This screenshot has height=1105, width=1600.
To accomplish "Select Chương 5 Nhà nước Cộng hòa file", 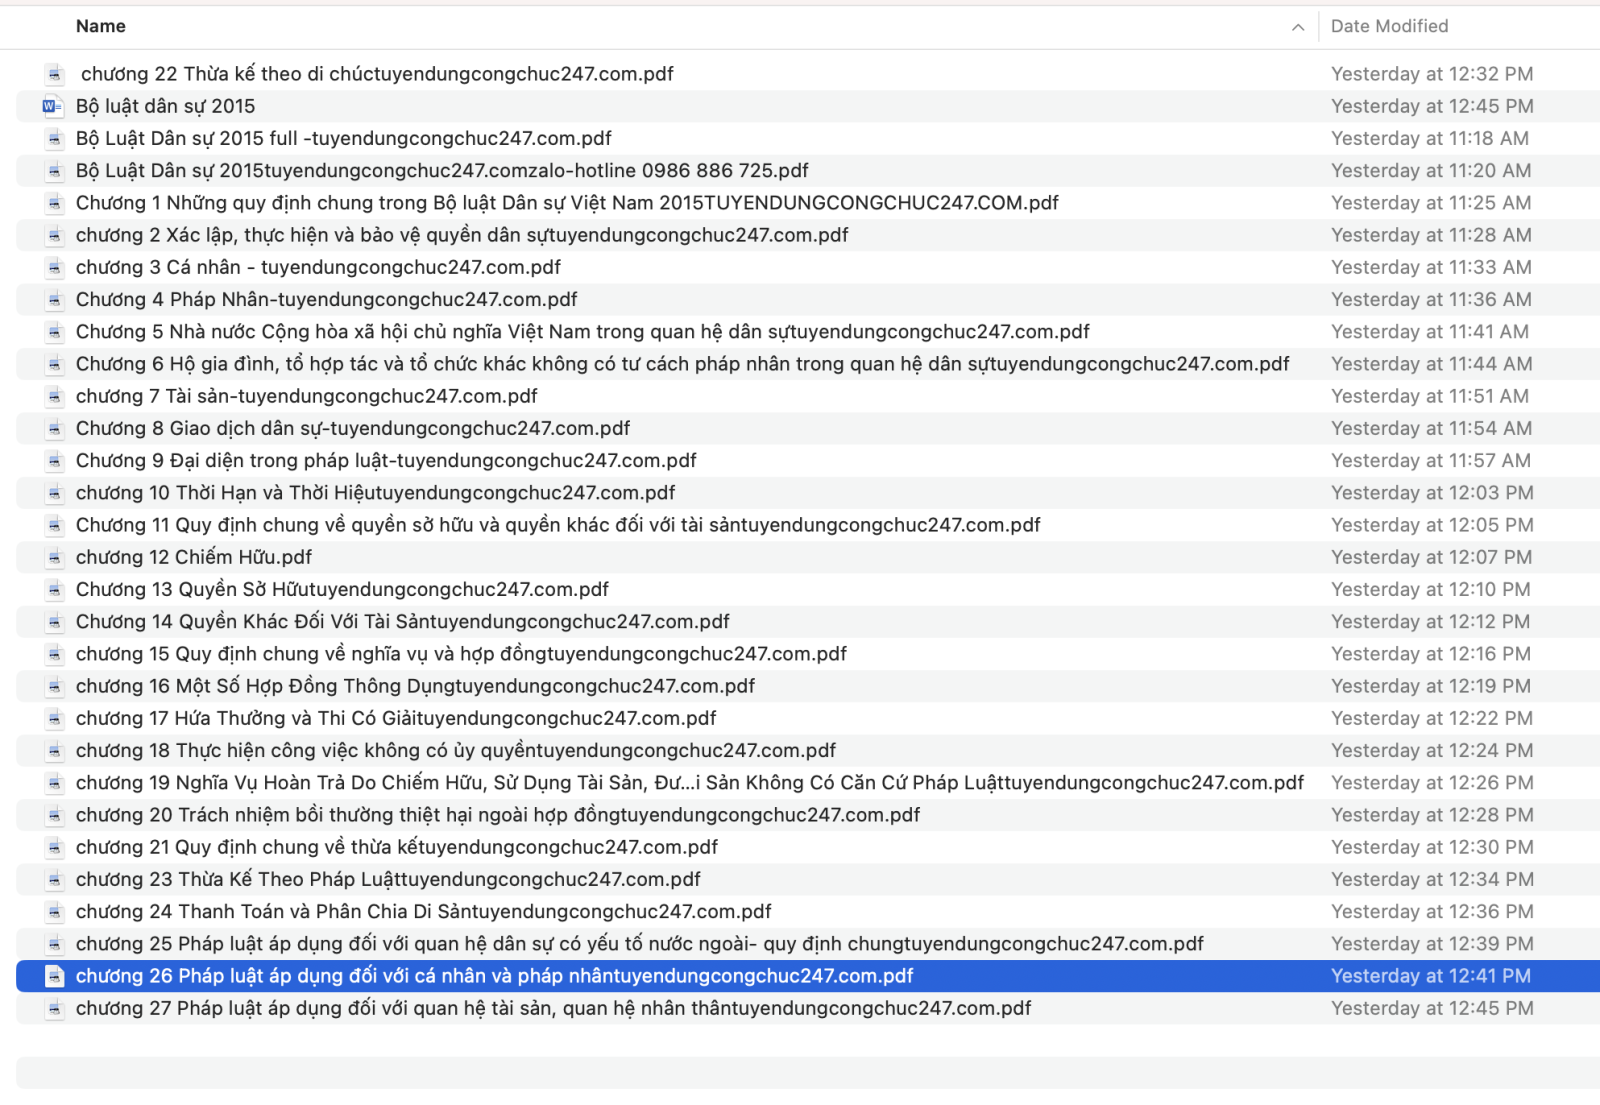I will click(582, 332).
